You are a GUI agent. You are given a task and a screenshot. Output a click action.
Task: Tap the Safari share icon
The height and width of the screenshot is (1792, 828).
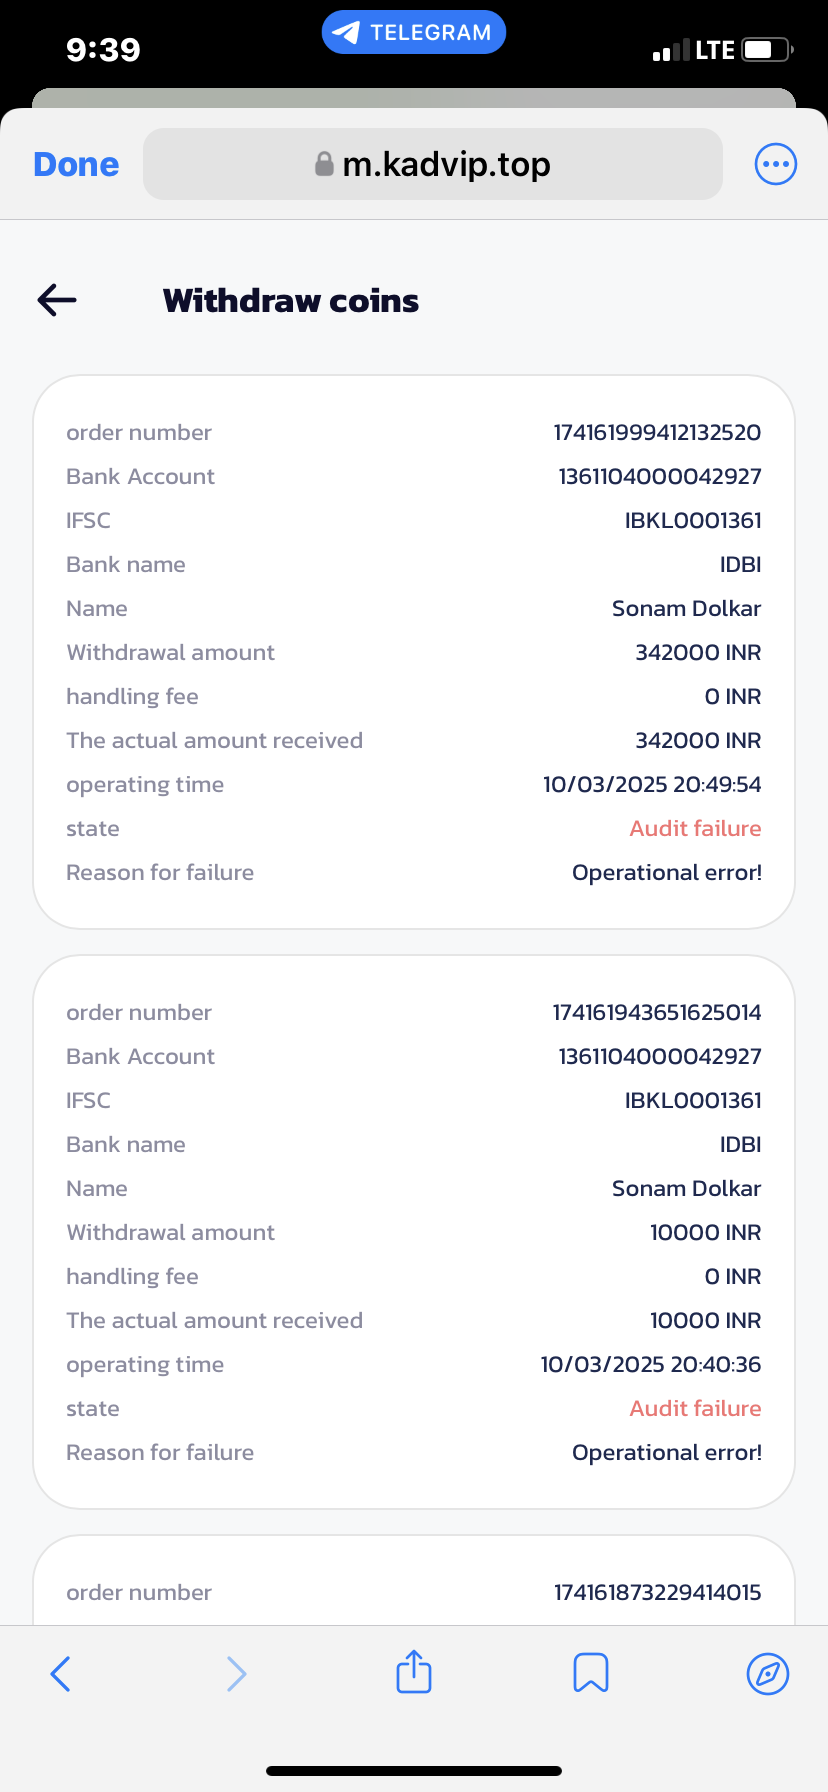414,1672
